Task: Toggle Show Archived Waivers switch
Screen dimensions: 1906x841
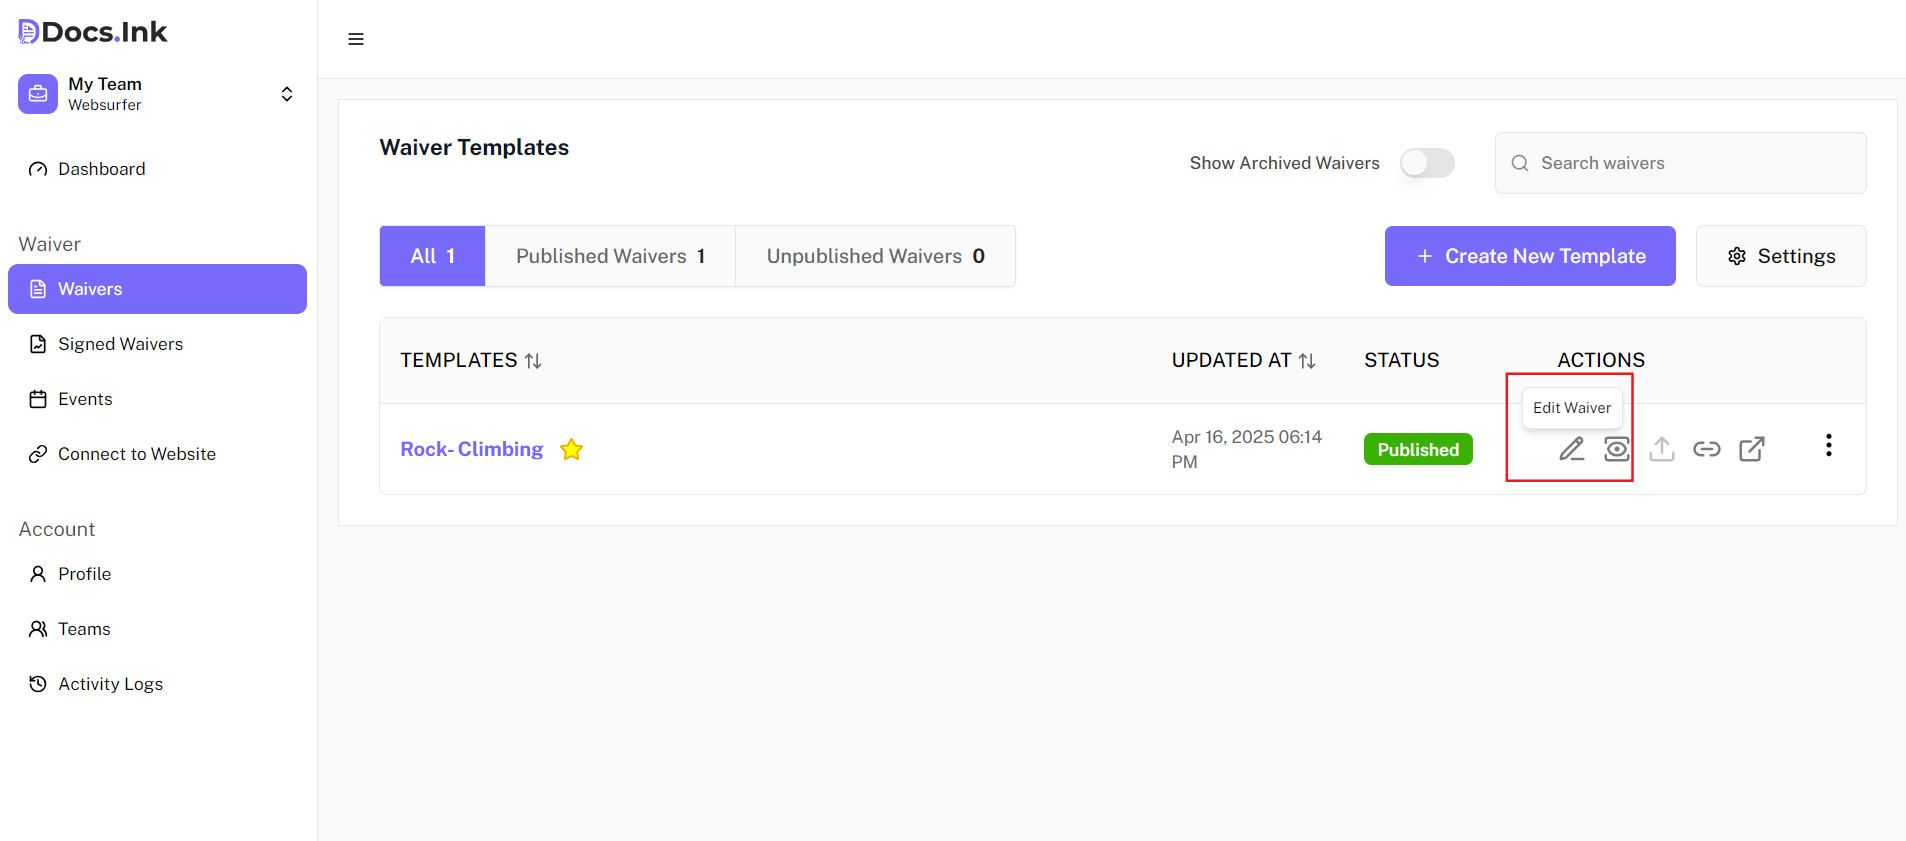Action: [x=1426, y=163]
